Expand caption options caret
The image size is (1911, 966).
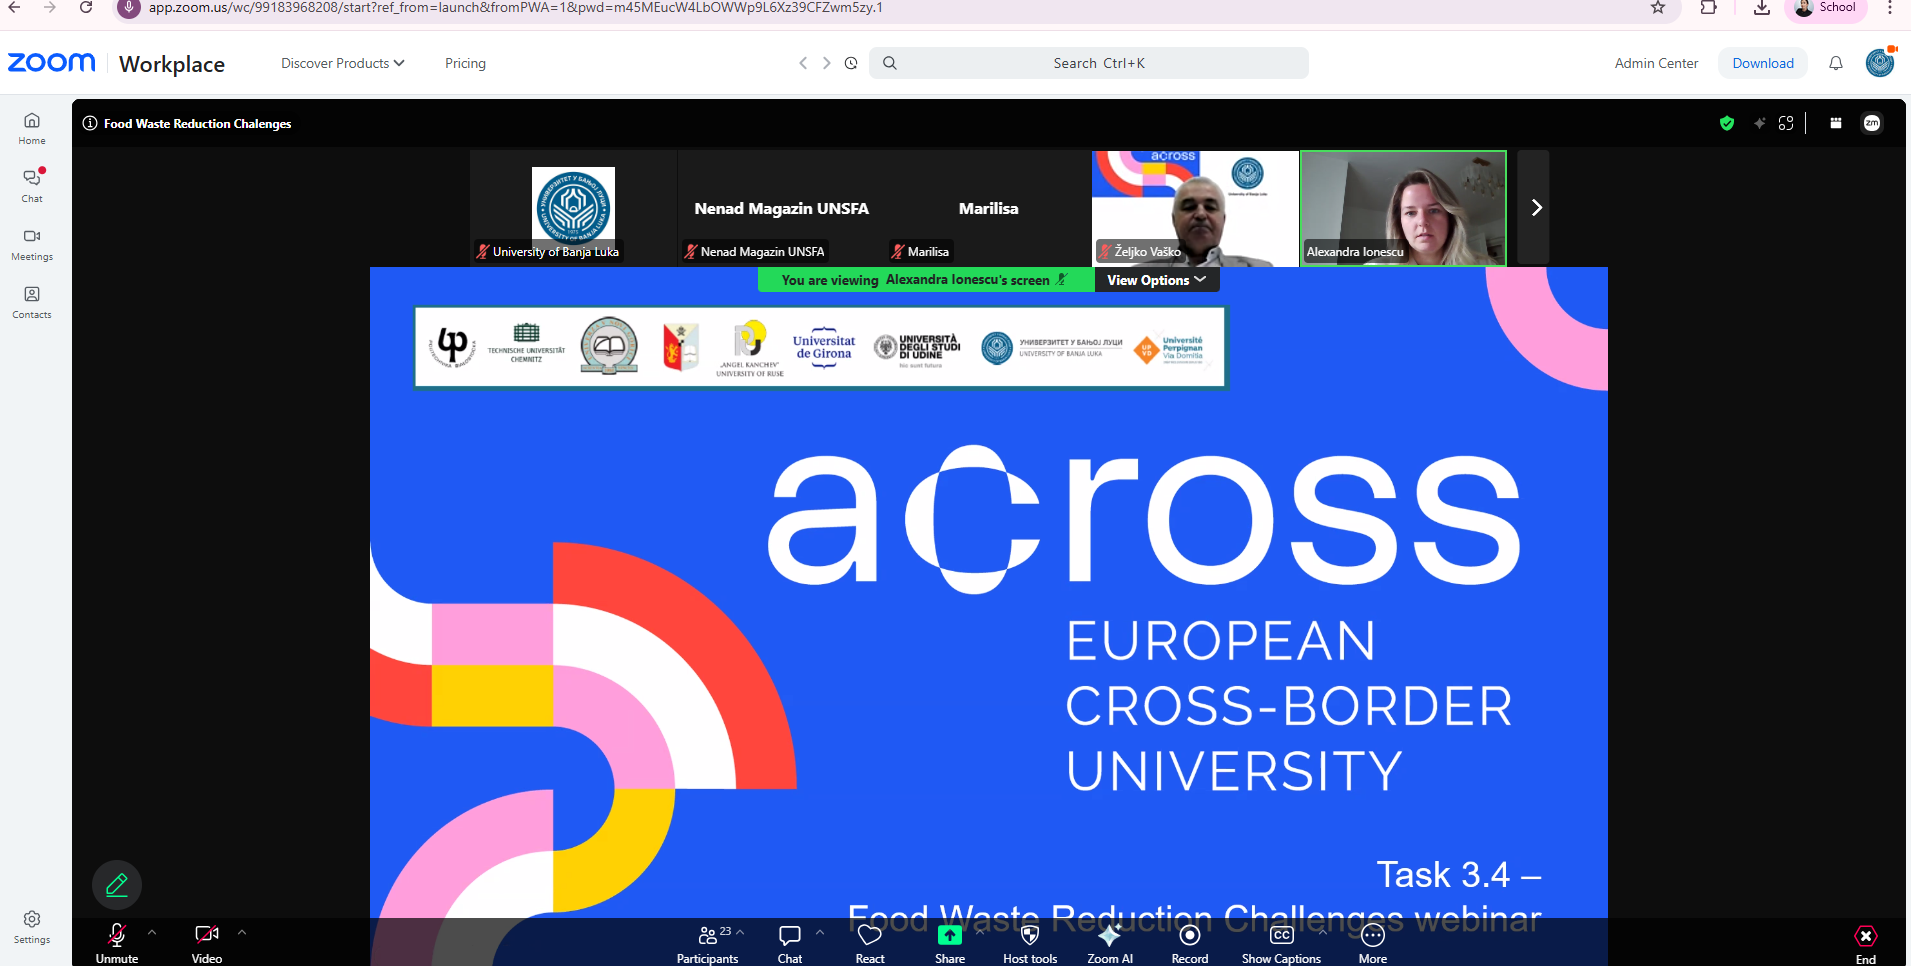[x=1323, y=932]
